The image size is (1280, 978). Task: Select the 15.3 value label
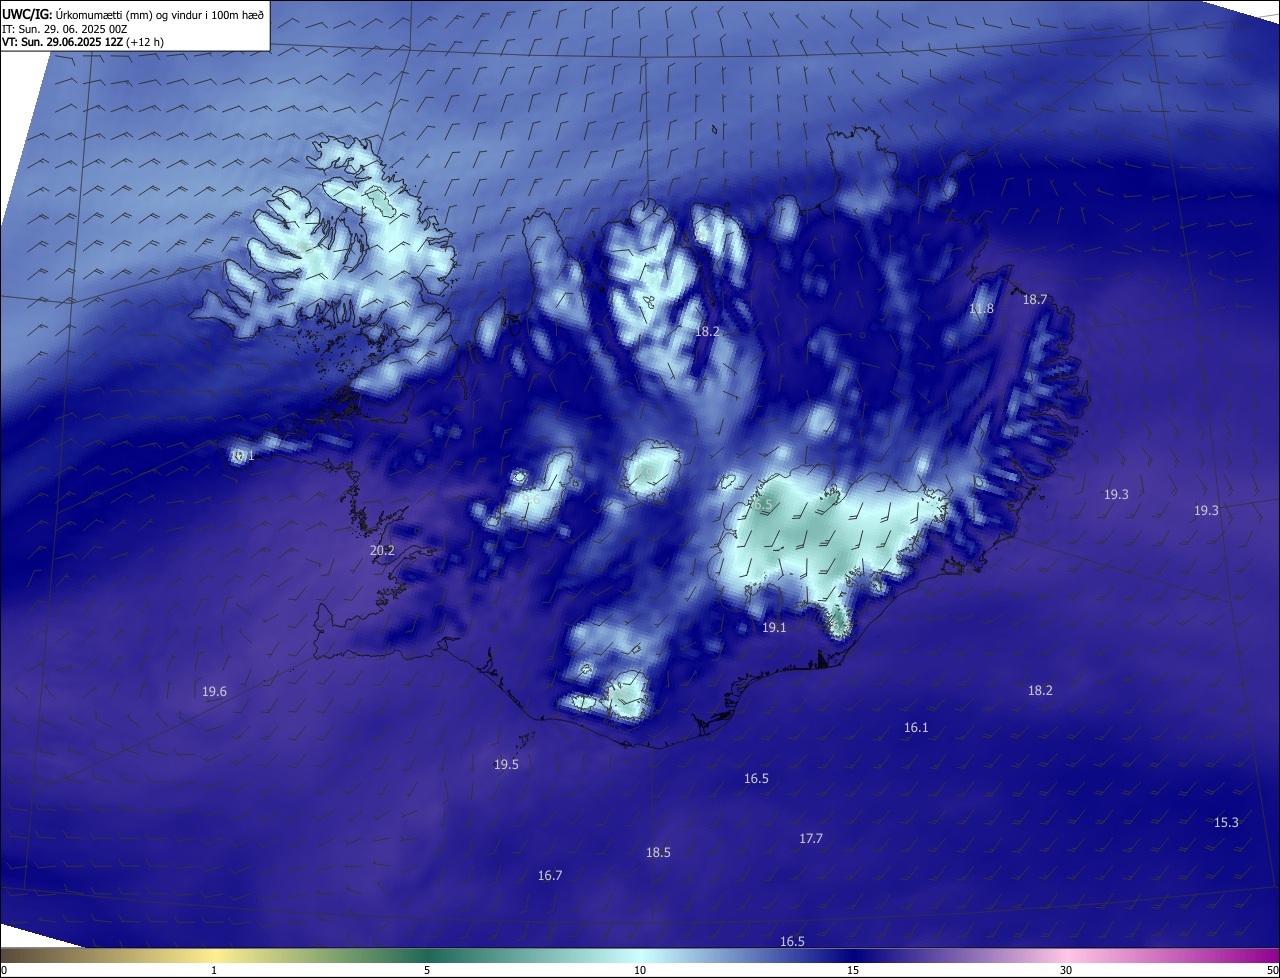coord(1226,822)
